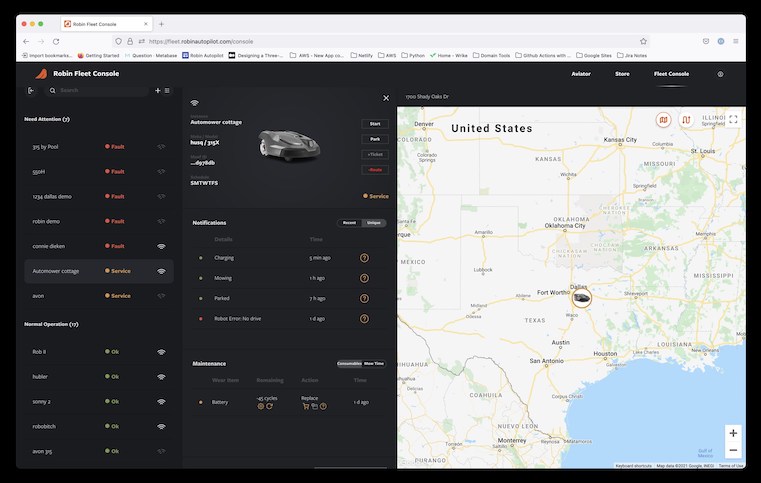Screen dimensions: 761x483
Task: Collapse the sidebar with the exit arrow icon
Action: 31,90
